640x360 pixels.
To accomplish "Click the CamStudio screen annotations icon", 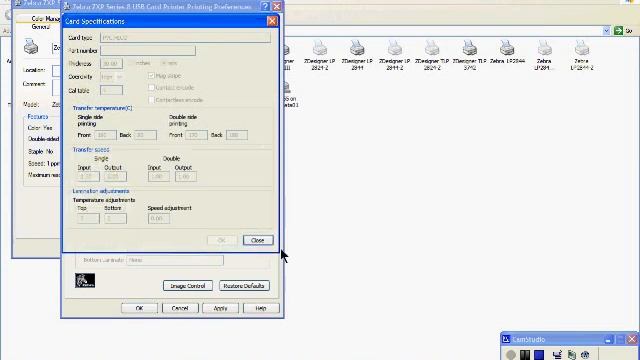I will (557, 355).
